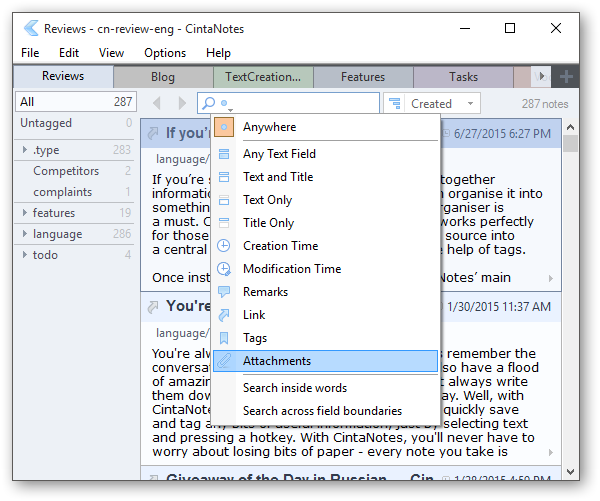Screen dimensions: 600x501
Task: Click link icon of note 'You're'
Action: pyautogui.click(x=153, y=307)
